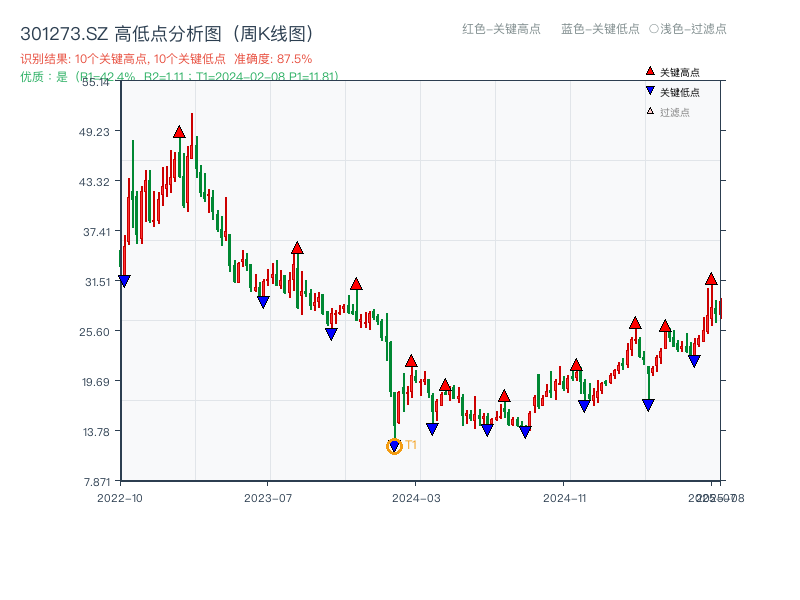The width and height of the screenshot is (800, 600).
Task: Click the leftmost blue key-low triangle at chart start
Action: (x=123, y=281)
